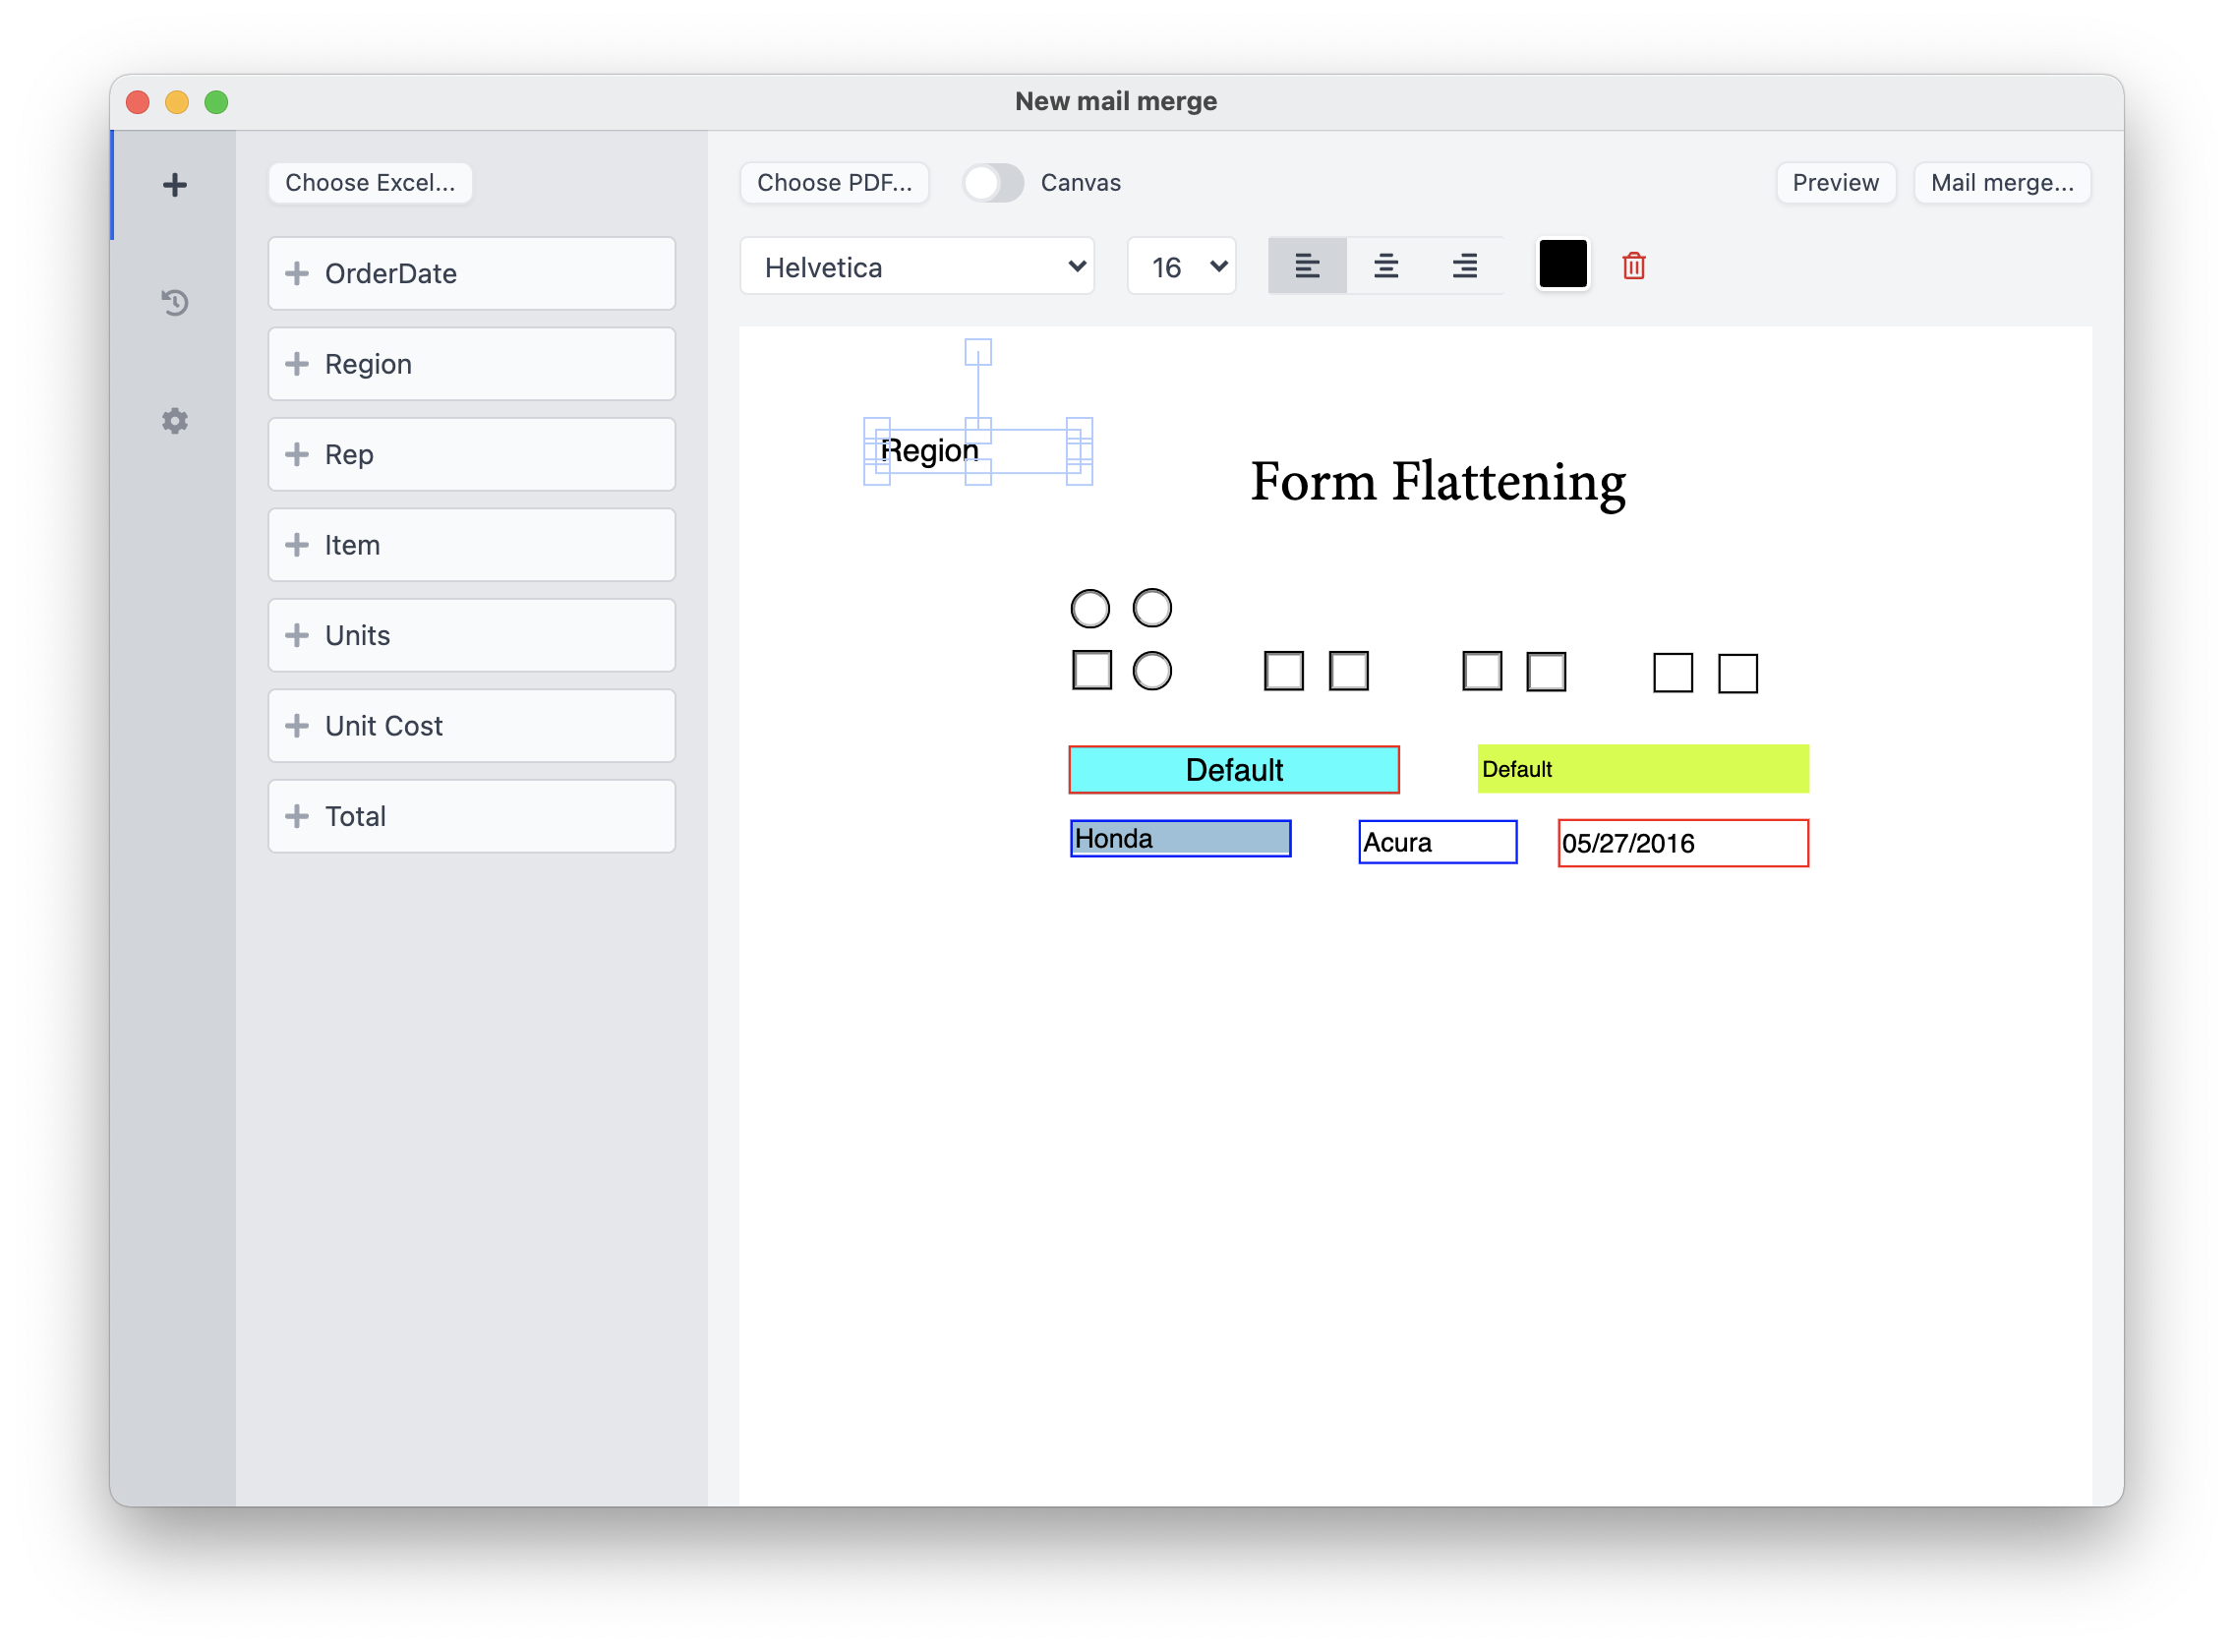Click the plus icon in left sidebar
The width and height of the screenshot is (2234, 1652).
tap(175, 185)
